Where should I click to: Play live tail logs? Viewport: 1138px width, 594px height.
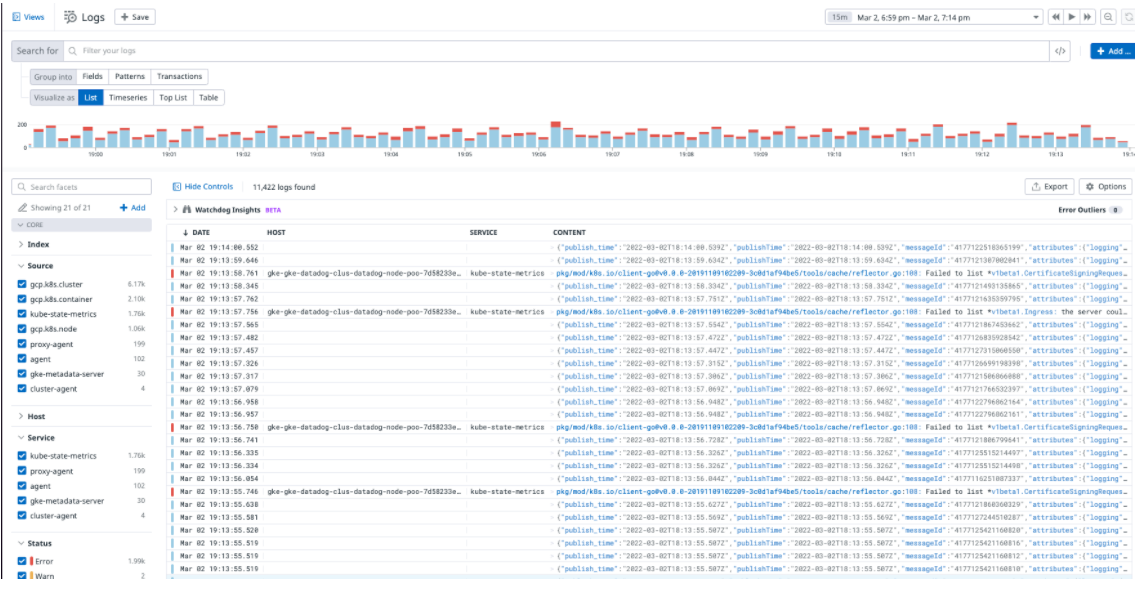pyautogui.click(x=1071, y=17)
